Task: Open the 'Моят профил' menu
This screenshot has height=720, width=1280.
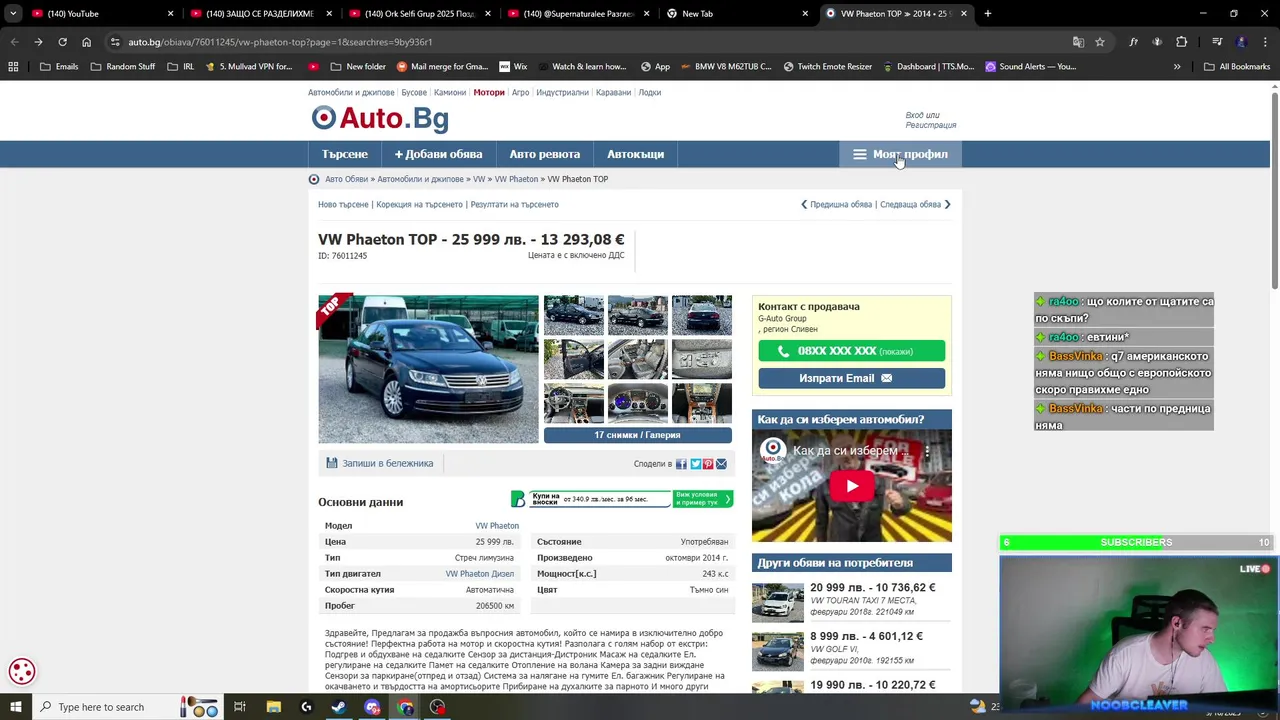Action: pos(900,154)
